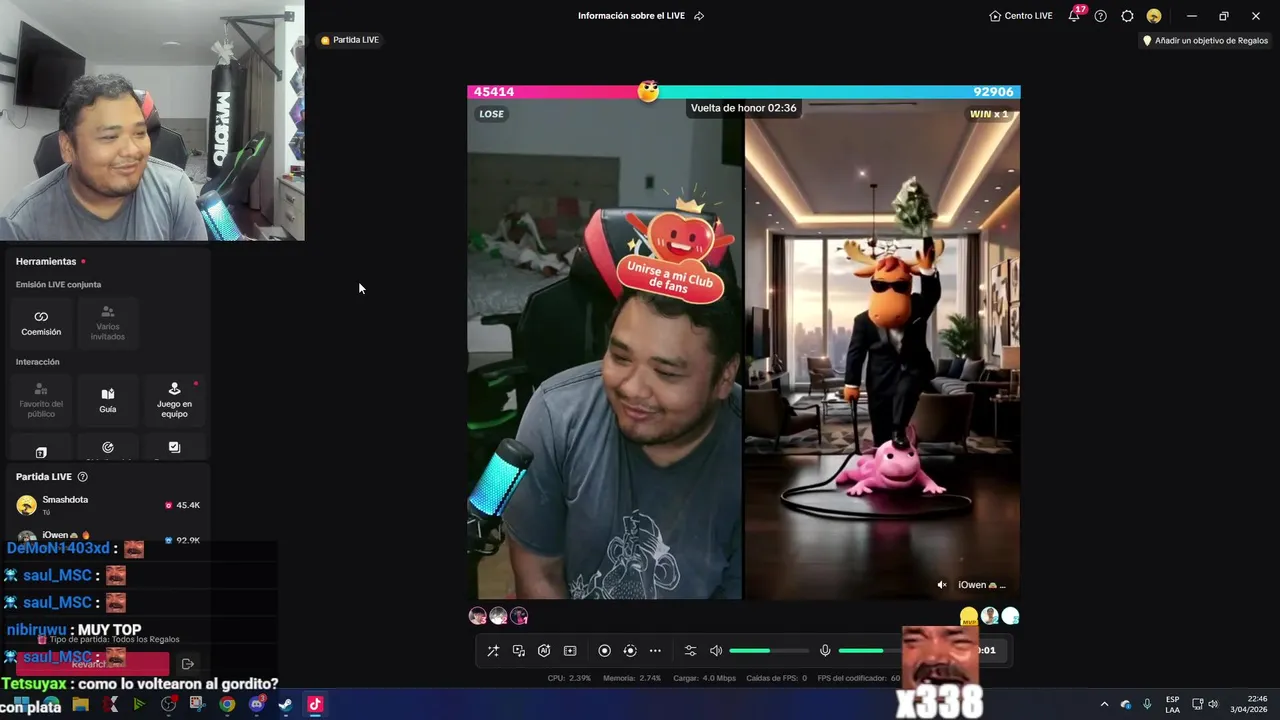Open the media music overlay tool
The image size is (1280, 720).
[519, 651]
